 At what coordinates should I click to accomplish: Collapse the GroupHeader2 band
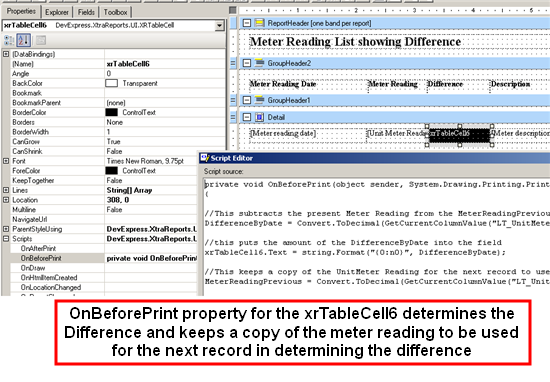coord(247,63)
